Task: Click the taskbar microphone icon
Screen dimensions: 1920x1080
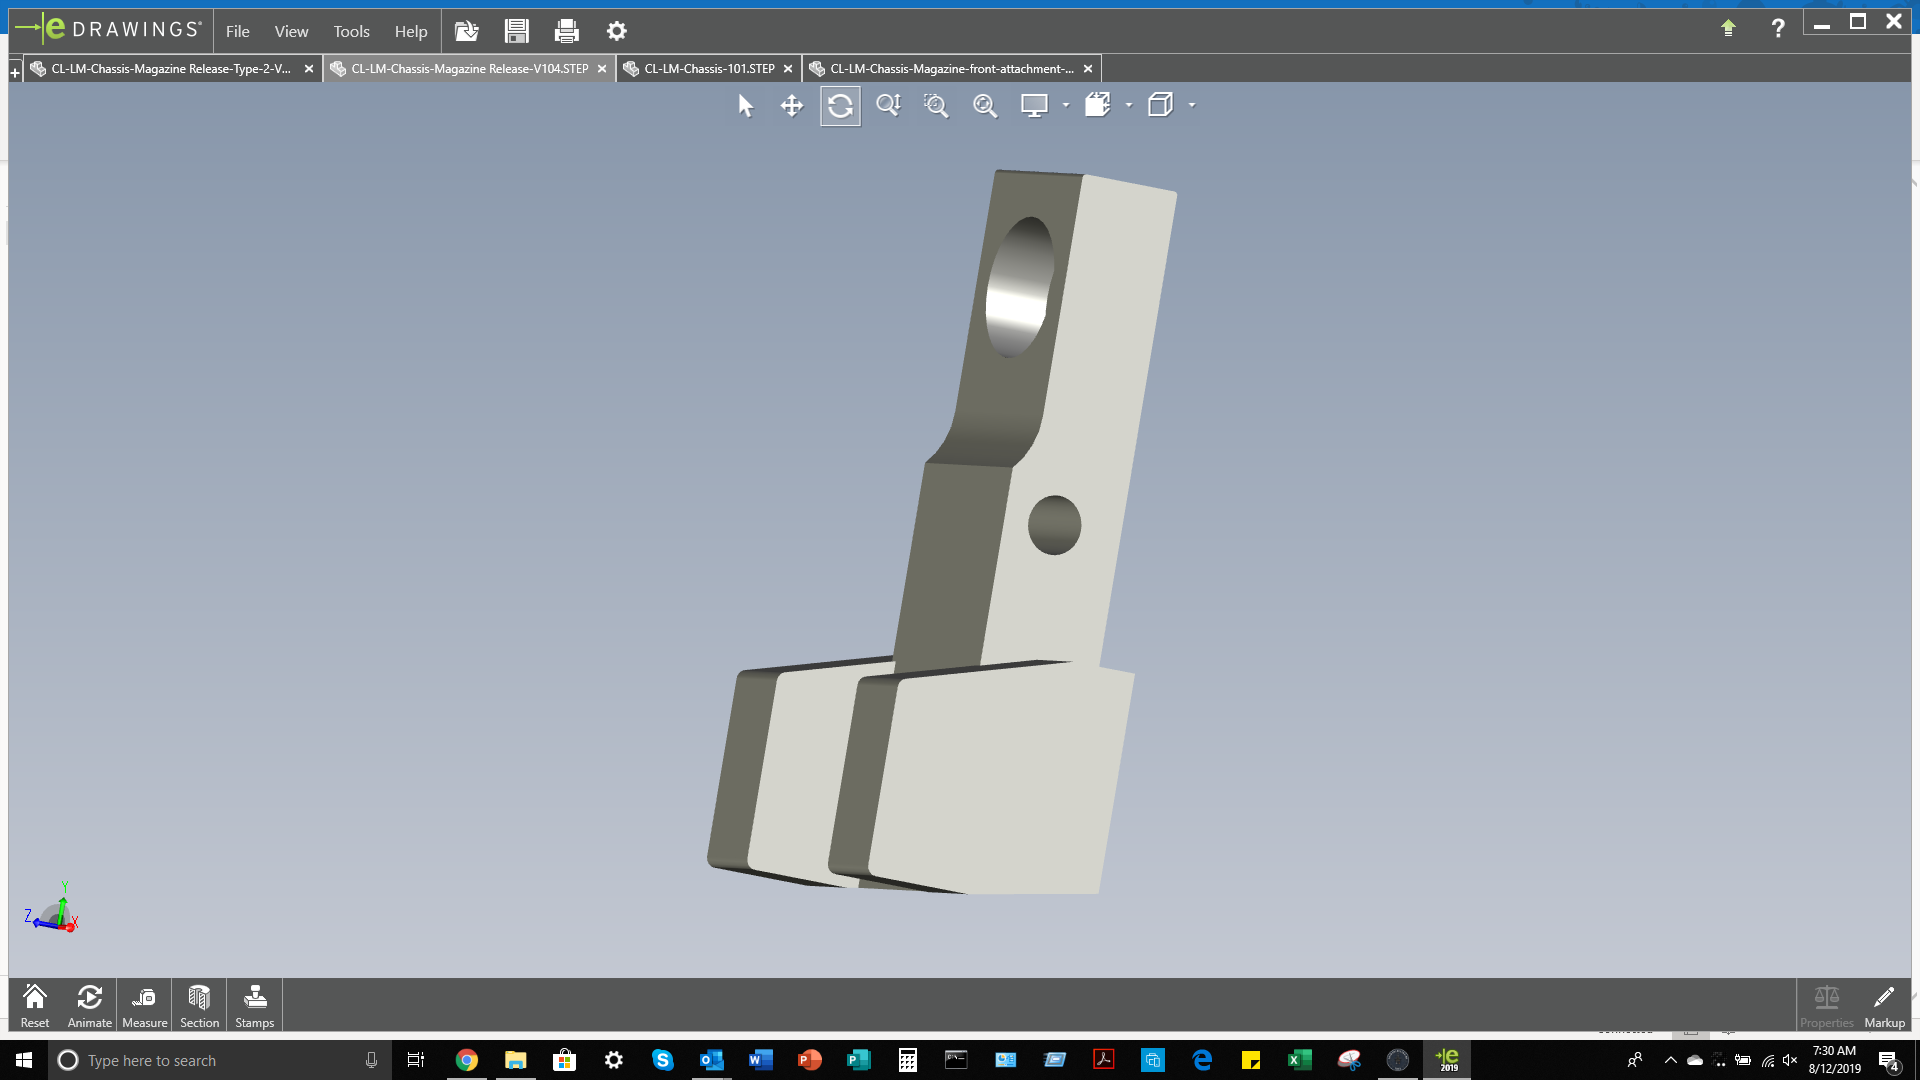Action: pyautogui.click(x=371, y=1060)
